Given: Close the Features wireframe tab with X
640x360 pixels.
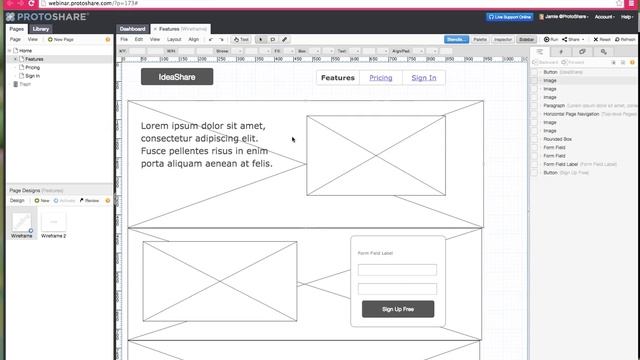Looking at the screenshot, I should pos(155,29).
